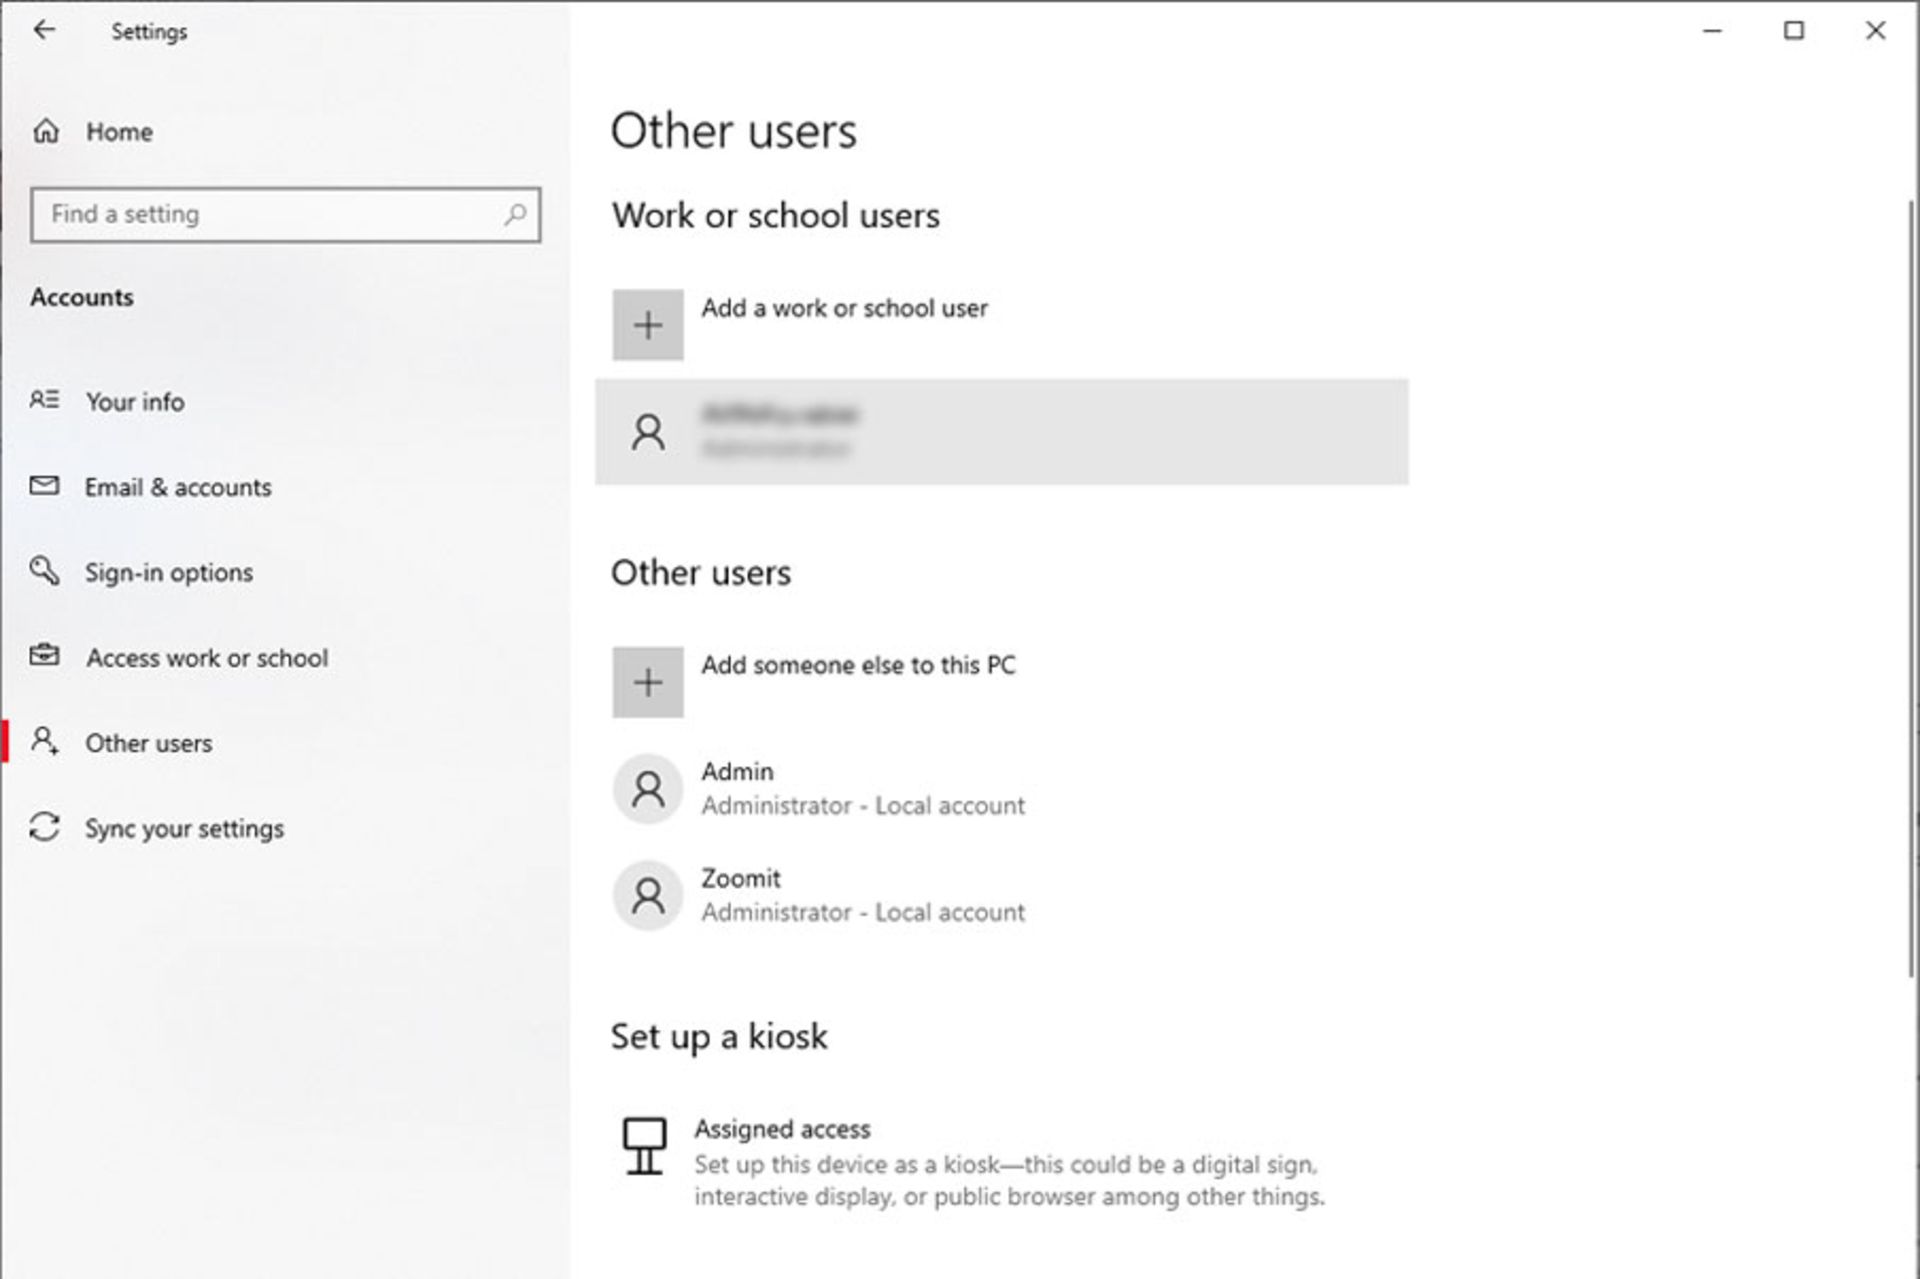This screenshot has height=1279, width=1920.
Task: Click the Accounts section label
Action: 82,297
